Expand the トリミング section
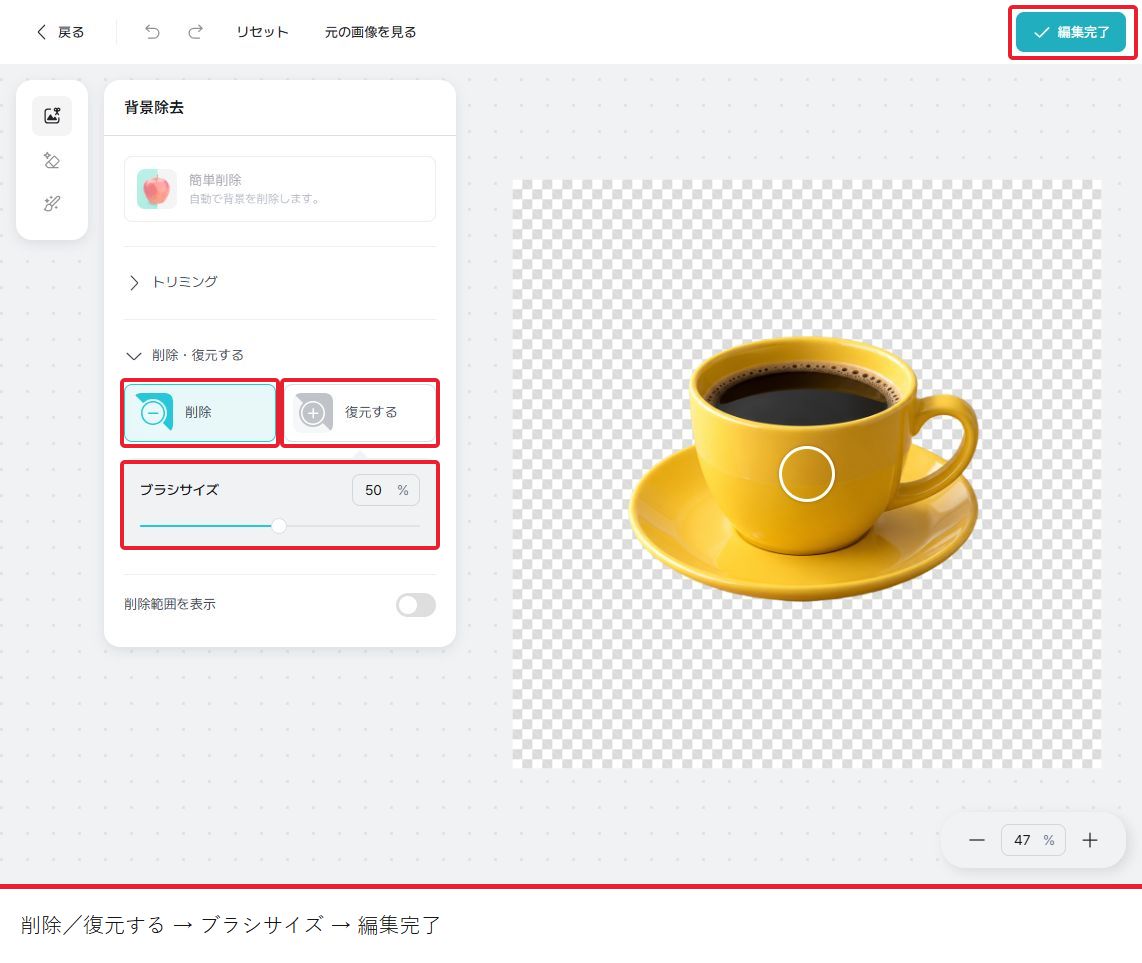Image resolution: width=1142 pixels, height=963 pixels. tap(173, 282)
